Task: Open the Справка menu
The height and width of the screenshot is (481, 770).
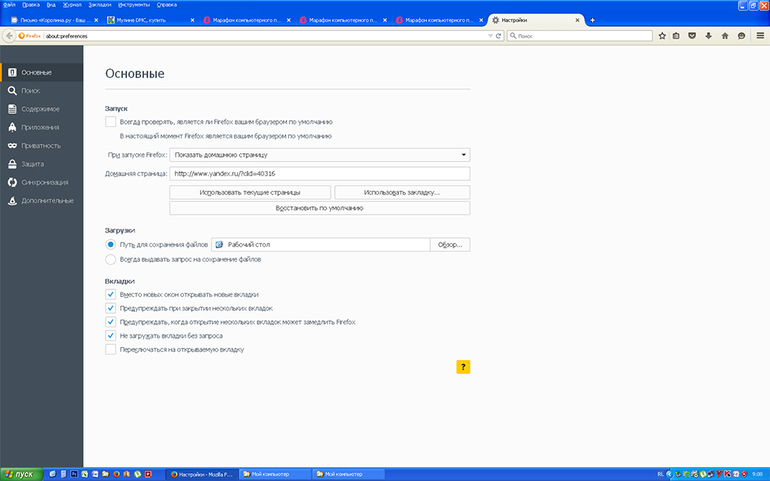Action: [167, 5]
